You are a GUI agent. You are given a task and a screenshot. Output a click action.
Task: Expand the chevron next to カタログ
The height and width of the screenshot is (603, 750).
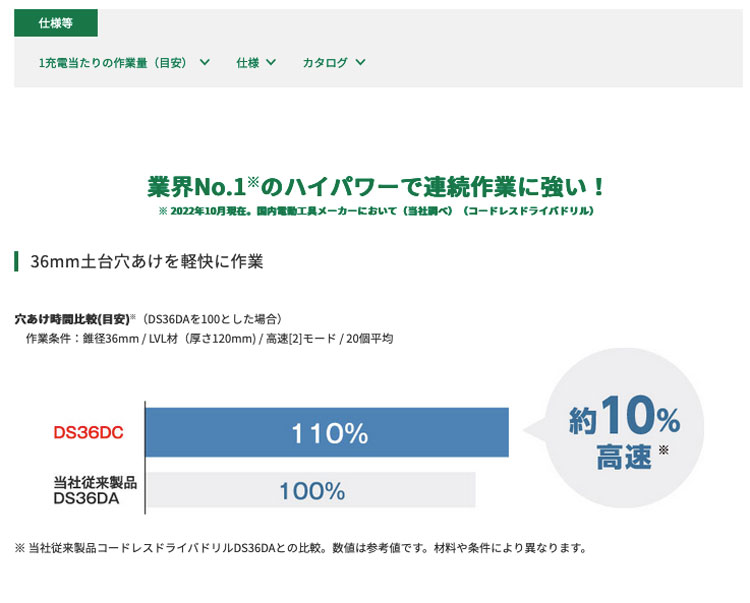click(x=360, y=62)
